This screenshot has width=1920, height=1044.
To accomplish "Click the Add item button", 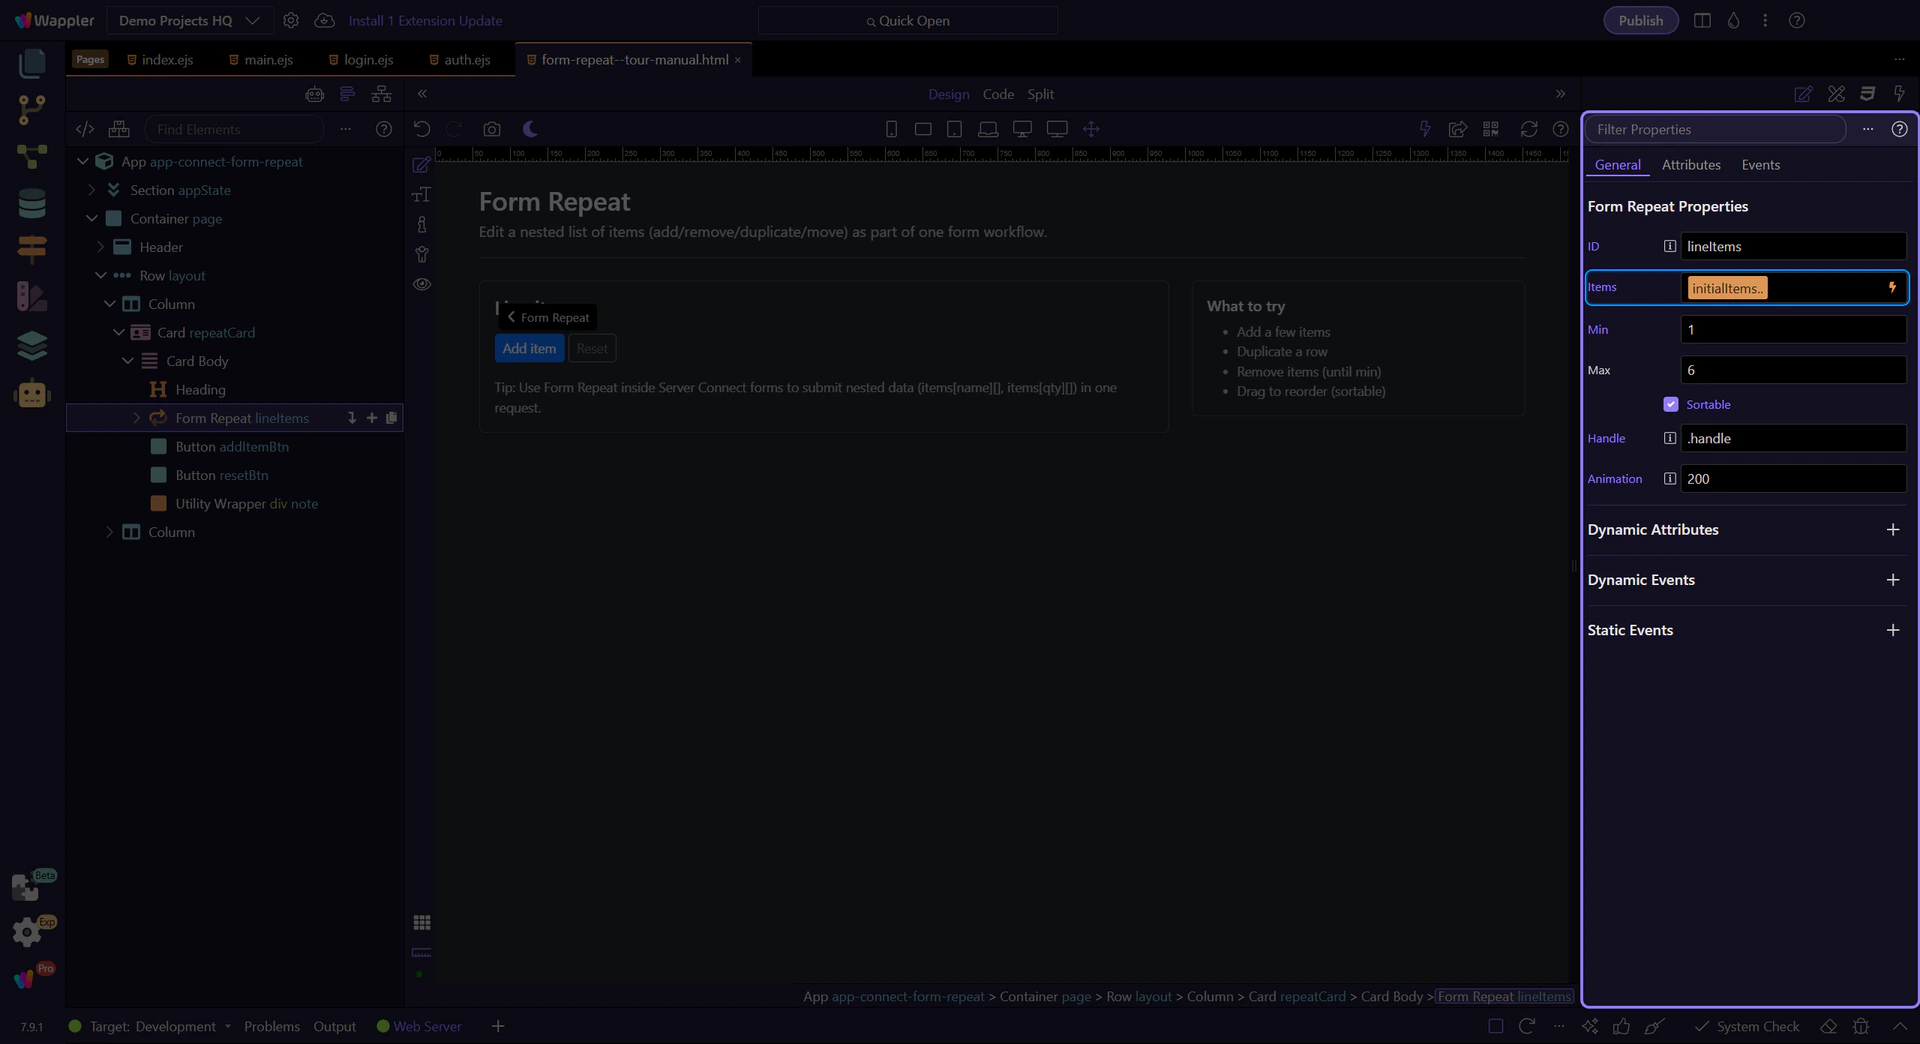I will (529, 349).
